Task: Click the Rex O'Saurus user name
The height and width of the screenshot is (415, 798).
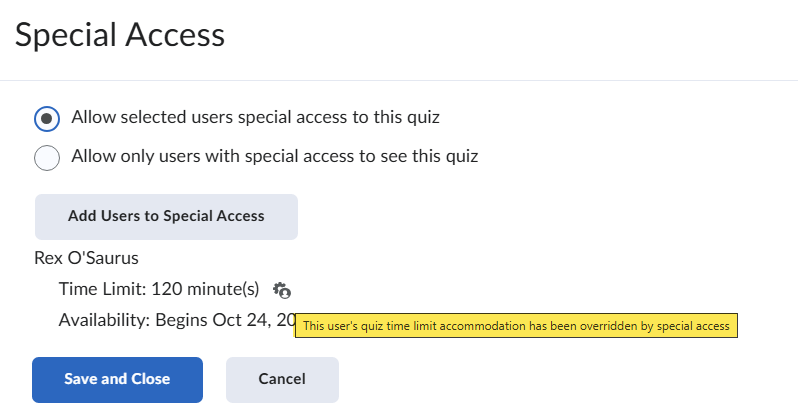Action: (x=87, y=258)
